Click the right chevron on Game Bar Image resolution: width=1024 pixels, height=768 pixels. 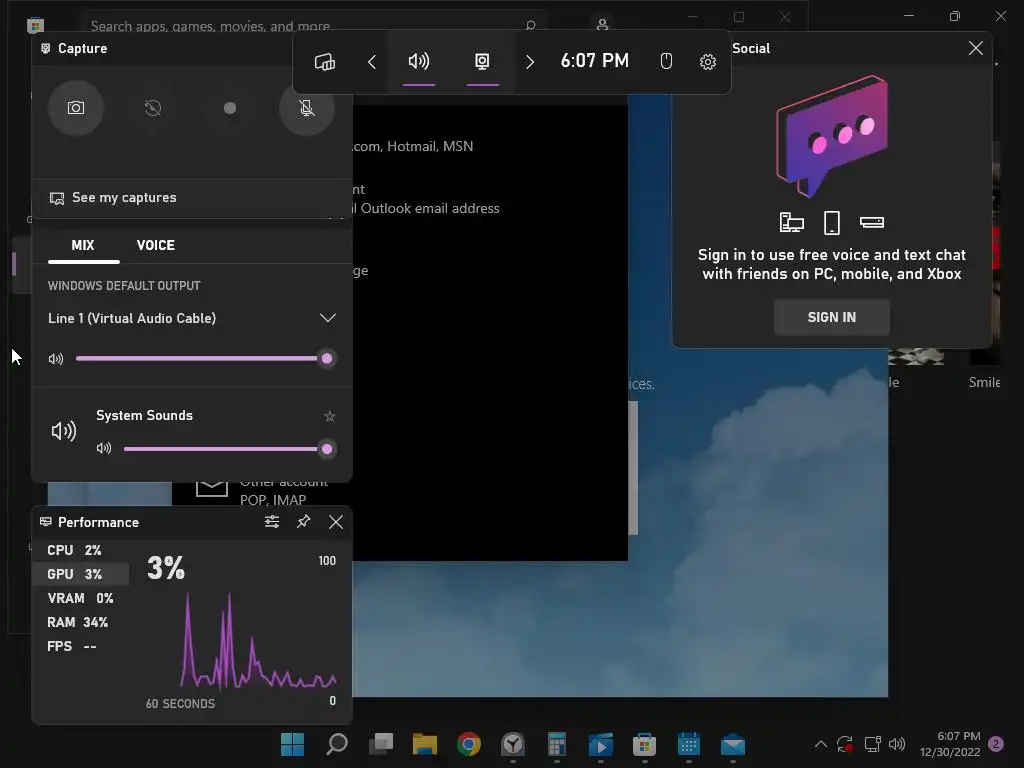[x=530, y=62]
